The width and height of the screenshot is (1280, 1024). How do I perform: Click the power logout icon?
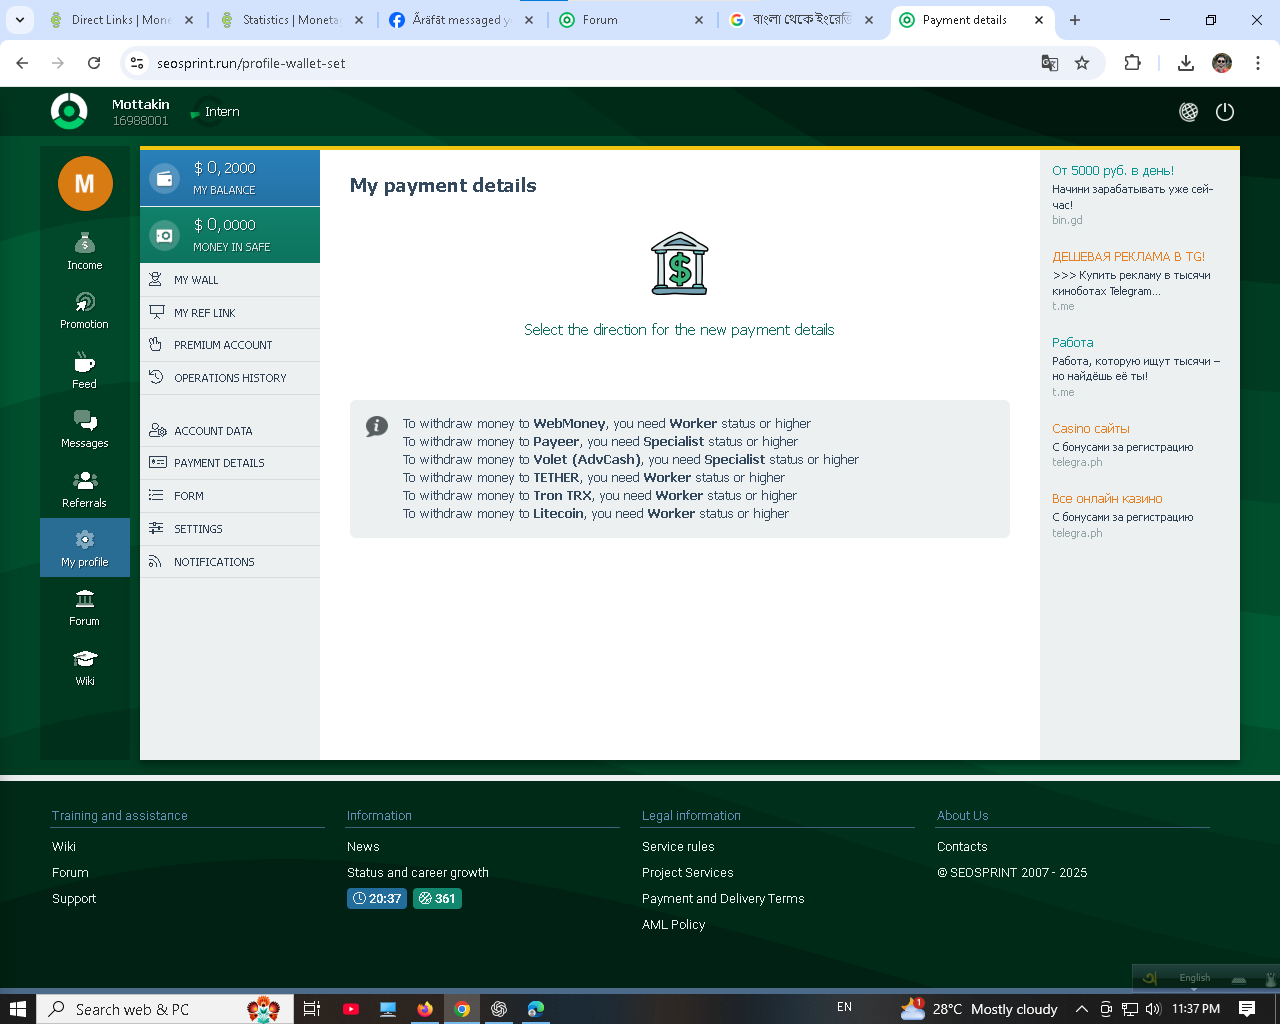tap(1225, 112)
